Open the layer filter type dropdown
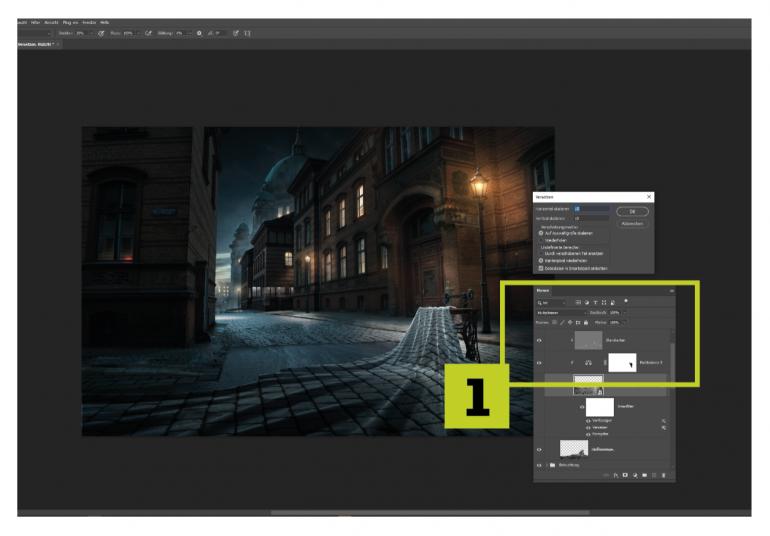The width and height of the screenshot is (770, 536). 552,303
